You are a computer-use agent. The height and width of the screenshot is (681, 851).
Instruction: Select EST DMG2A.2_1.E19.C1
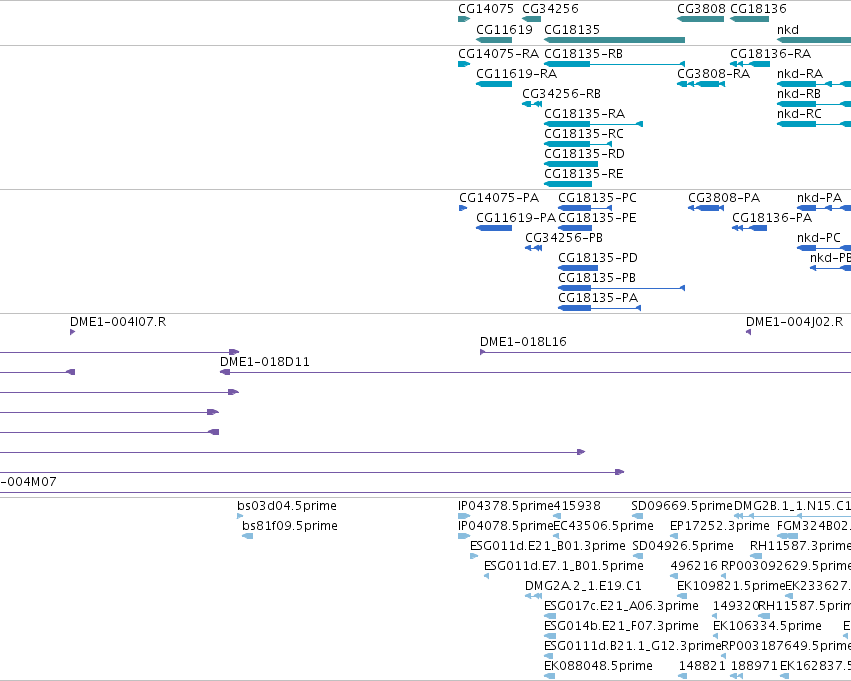coord(583,587)
